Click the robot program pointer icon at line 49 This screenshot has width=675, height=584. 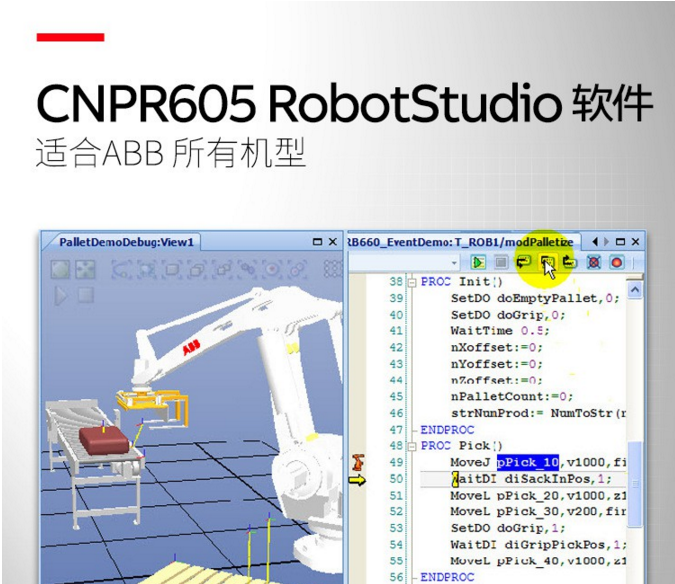[x=357, y=462]
